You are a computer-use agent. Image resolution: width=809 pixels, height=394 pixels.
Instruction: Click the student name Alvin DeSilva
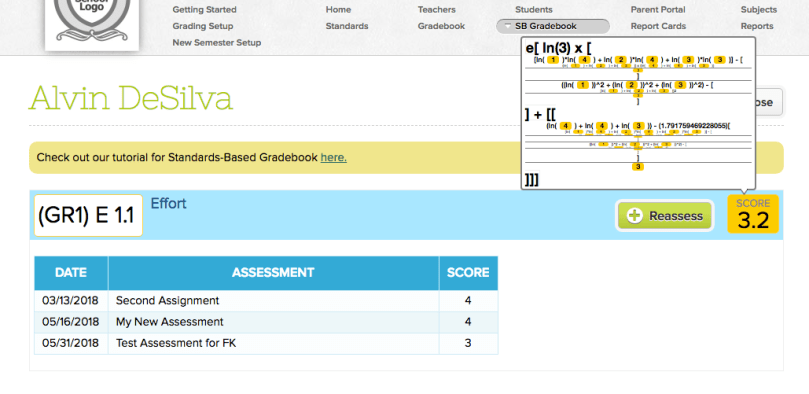[x=131, y=98]
